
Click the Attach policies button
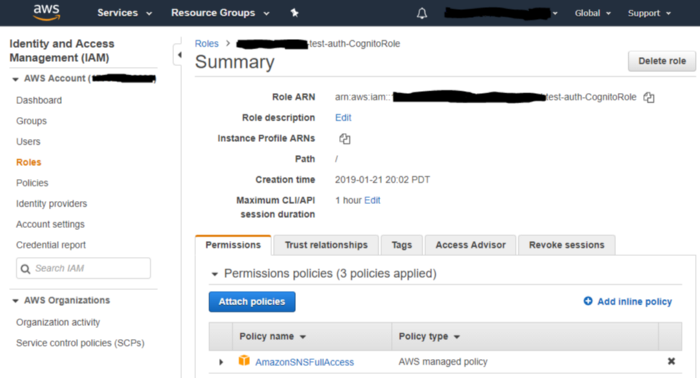(x=252, y=302)
